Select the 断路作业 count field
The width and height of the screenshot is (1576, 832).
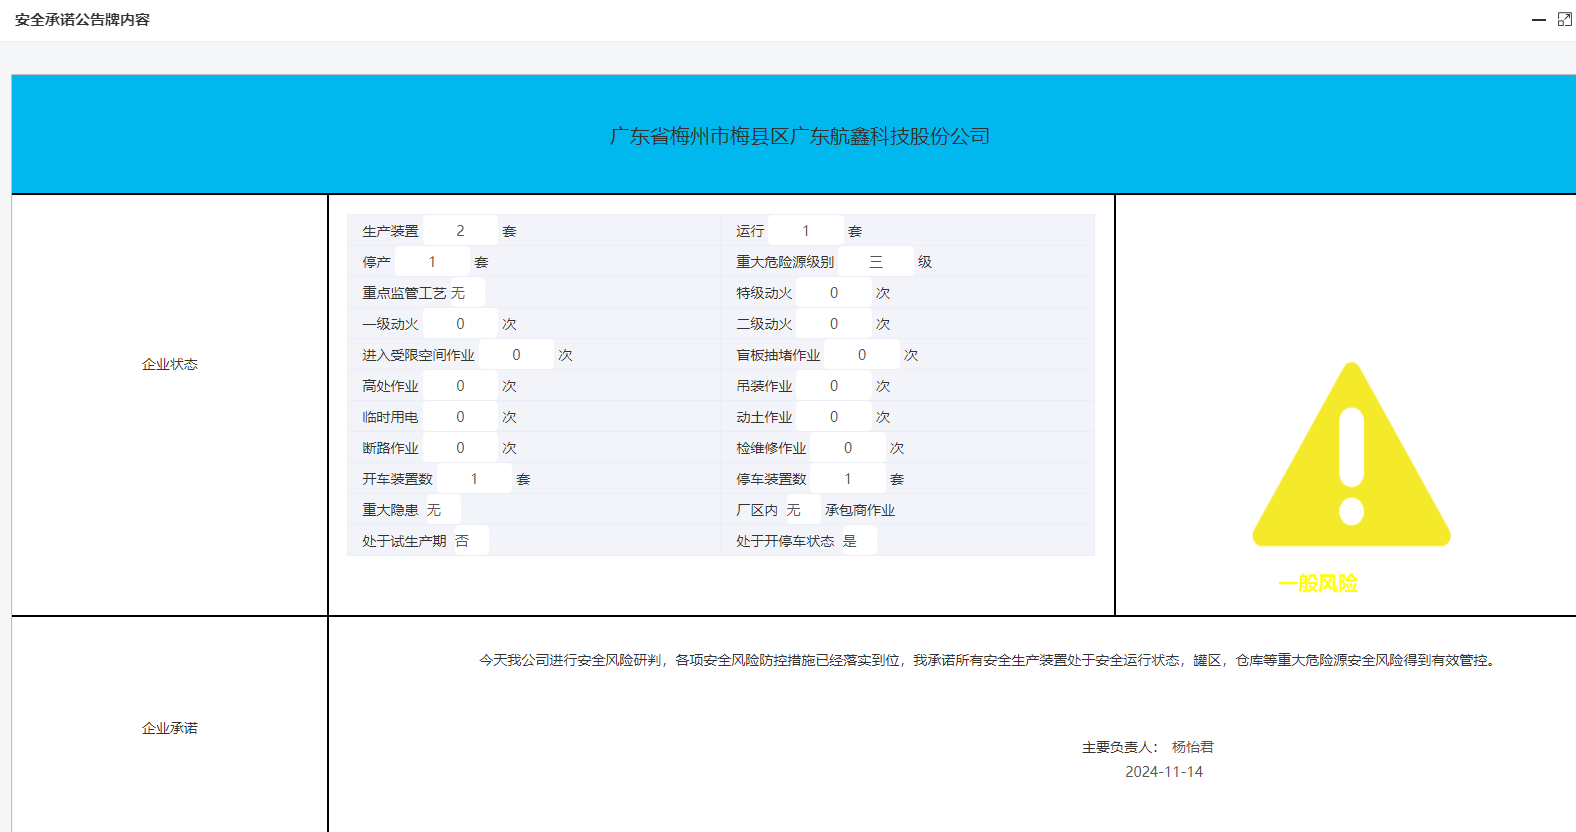click(460, 448)
